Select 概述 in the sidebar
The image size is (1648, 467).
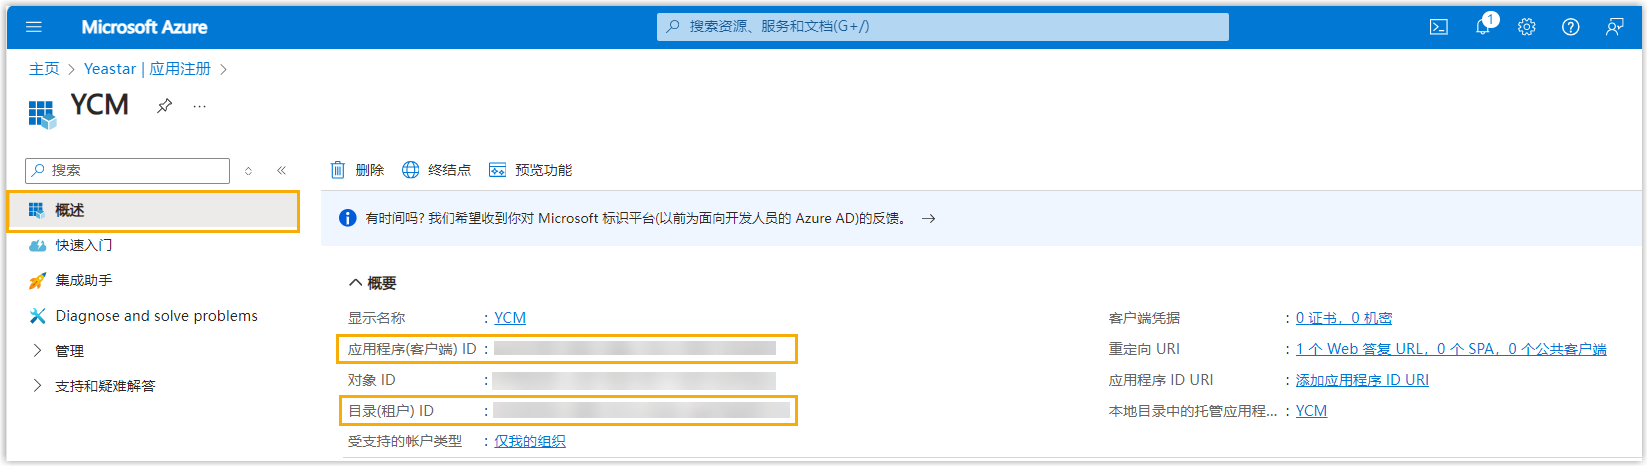pyautogui.click(x=70, y=210)
